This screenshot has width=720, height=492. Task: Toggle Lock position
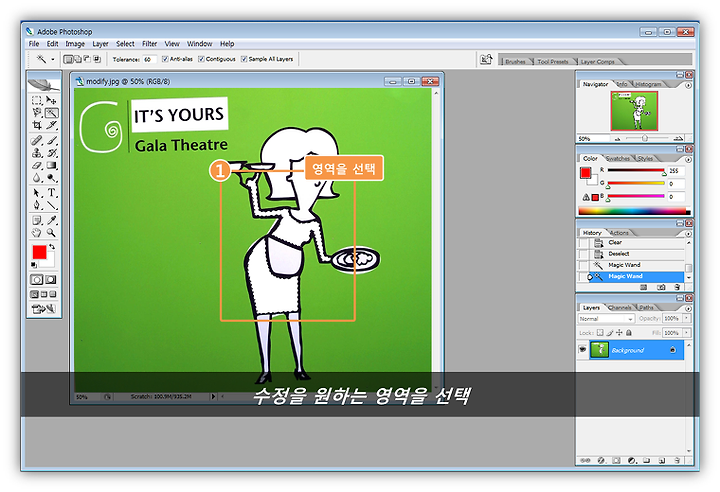click(x=619, y=333)
